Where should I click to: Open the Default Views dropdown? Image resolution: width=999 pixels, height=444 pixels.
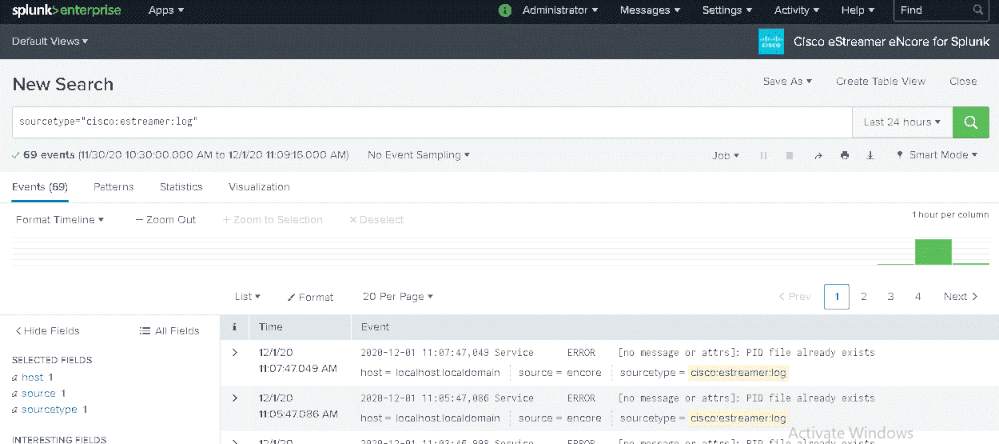(x=50, y=41)
